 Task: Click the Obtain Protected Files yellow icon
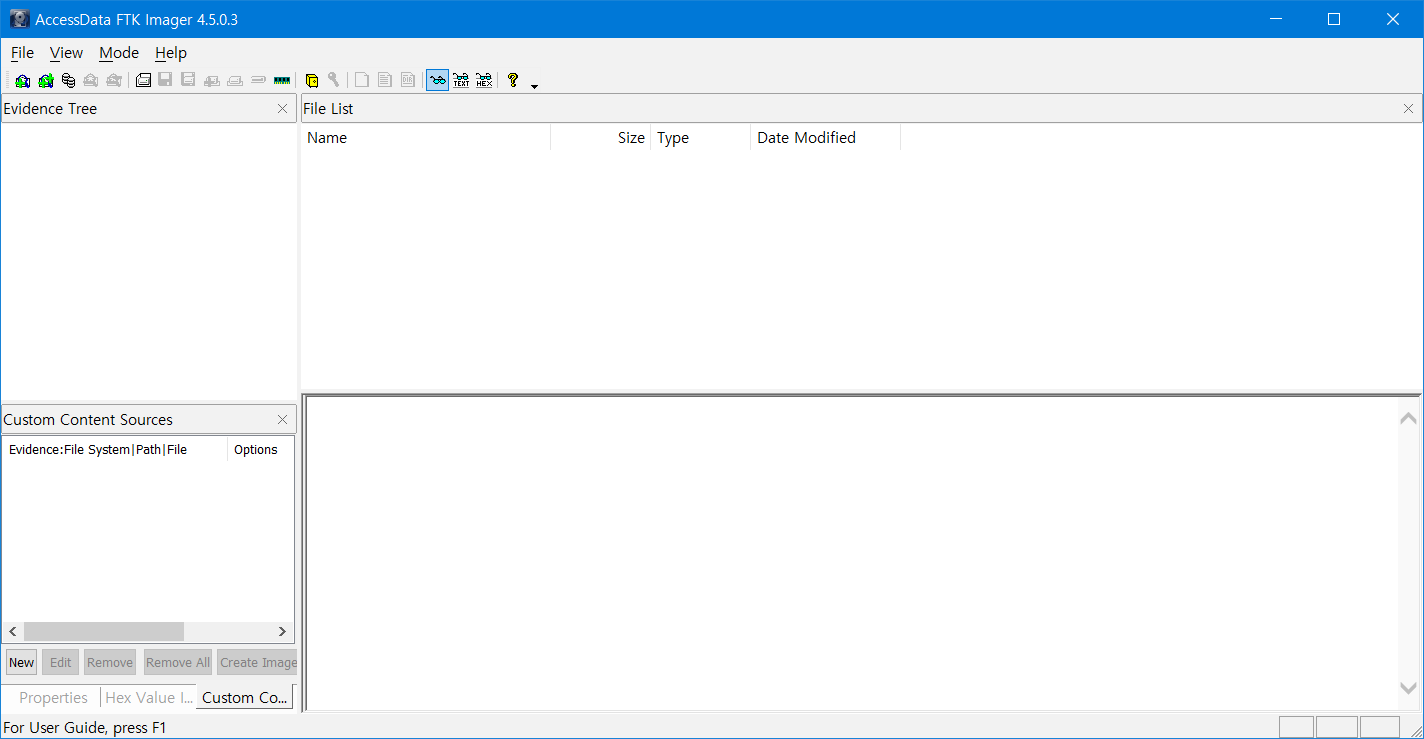(x=312, y=81)
